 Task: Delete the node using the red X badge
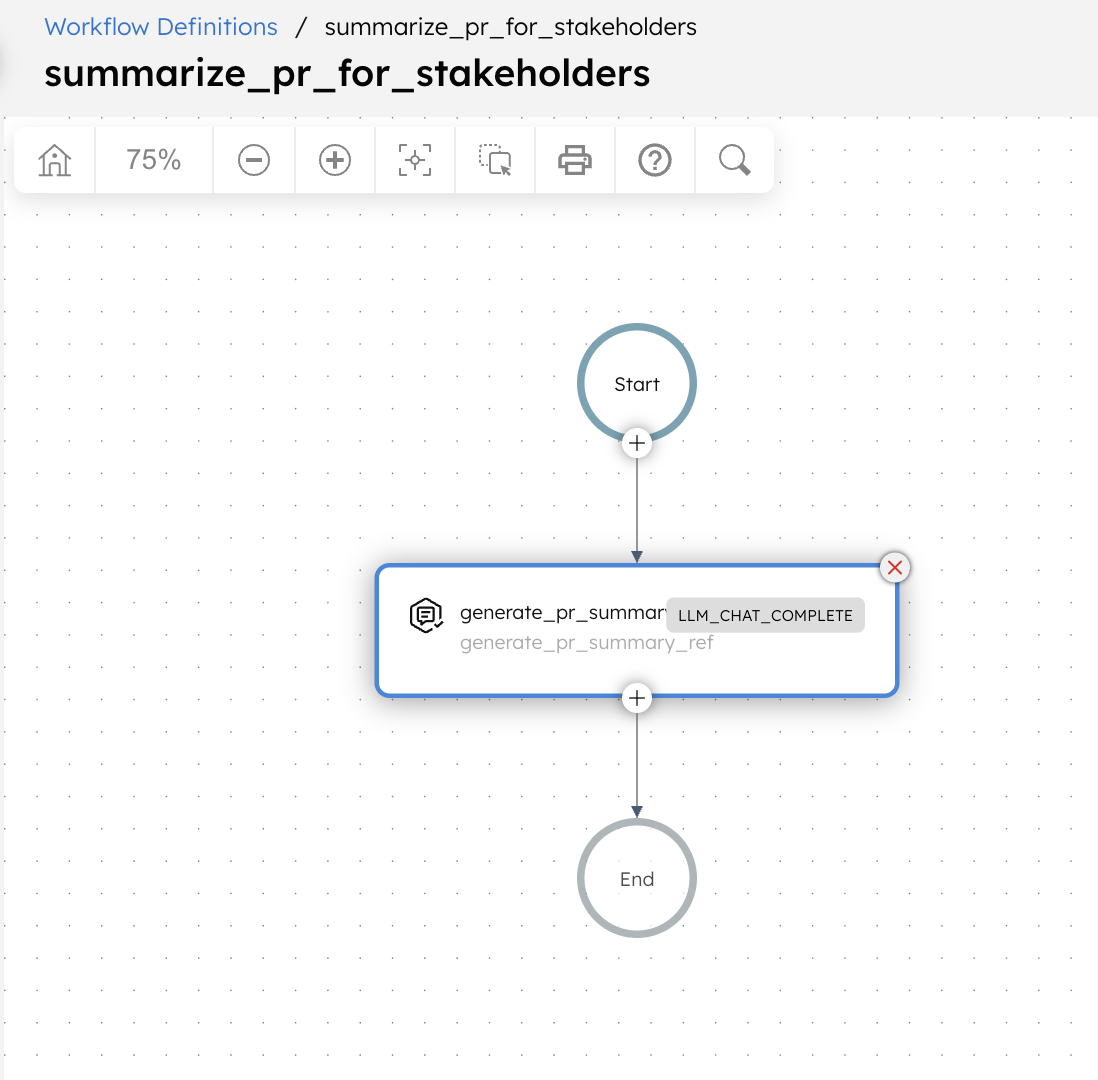(x=894, y=567)
